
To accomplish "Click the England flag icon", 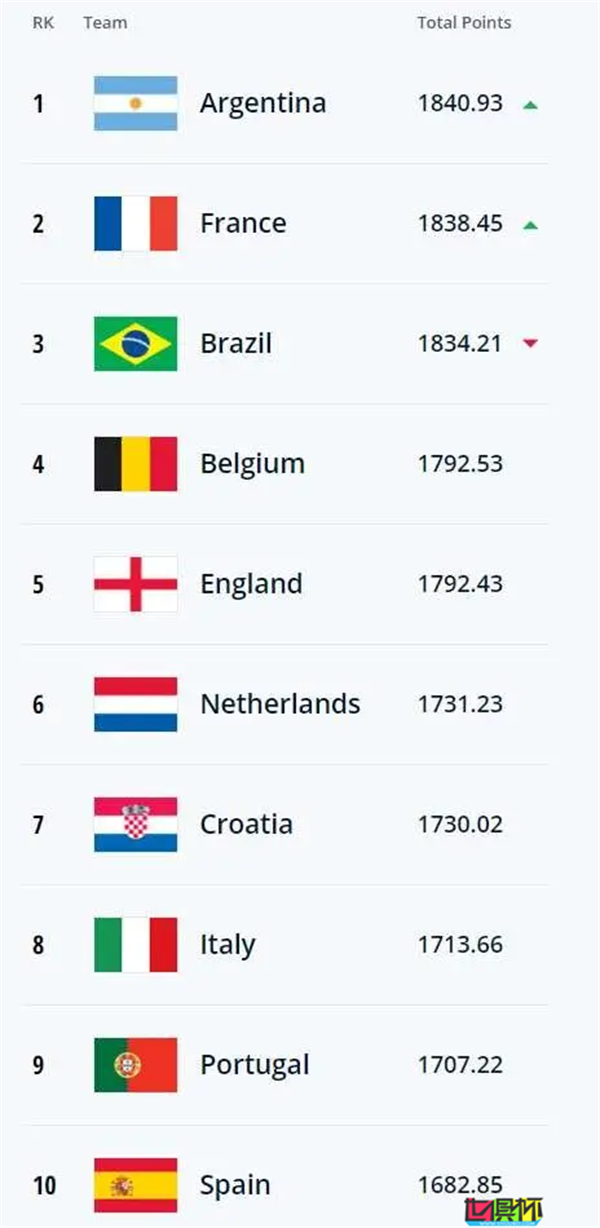I will [x=136, y=584].
